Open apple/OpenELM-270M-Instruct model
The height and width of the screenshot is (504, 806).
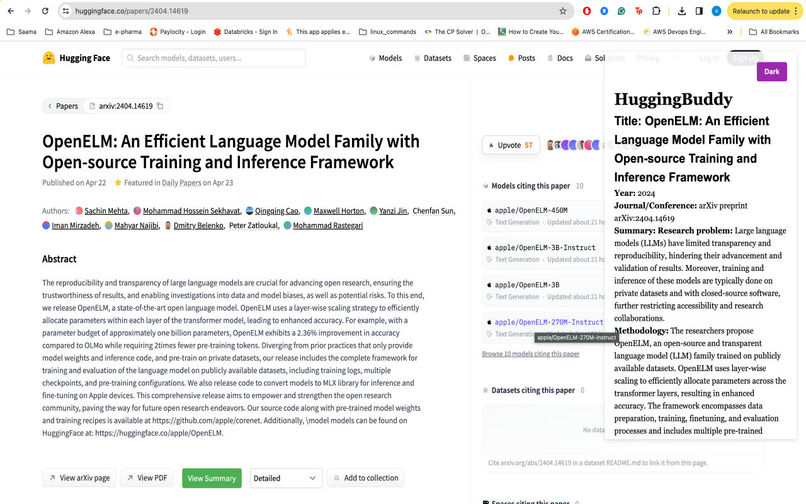[549, 322]
